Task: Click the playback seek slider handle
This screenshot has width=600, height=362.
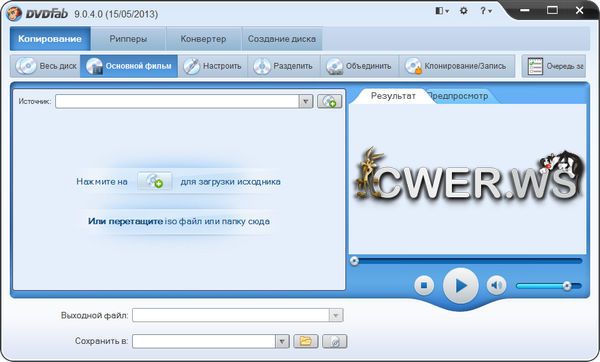Action: [x=354, y=261]
